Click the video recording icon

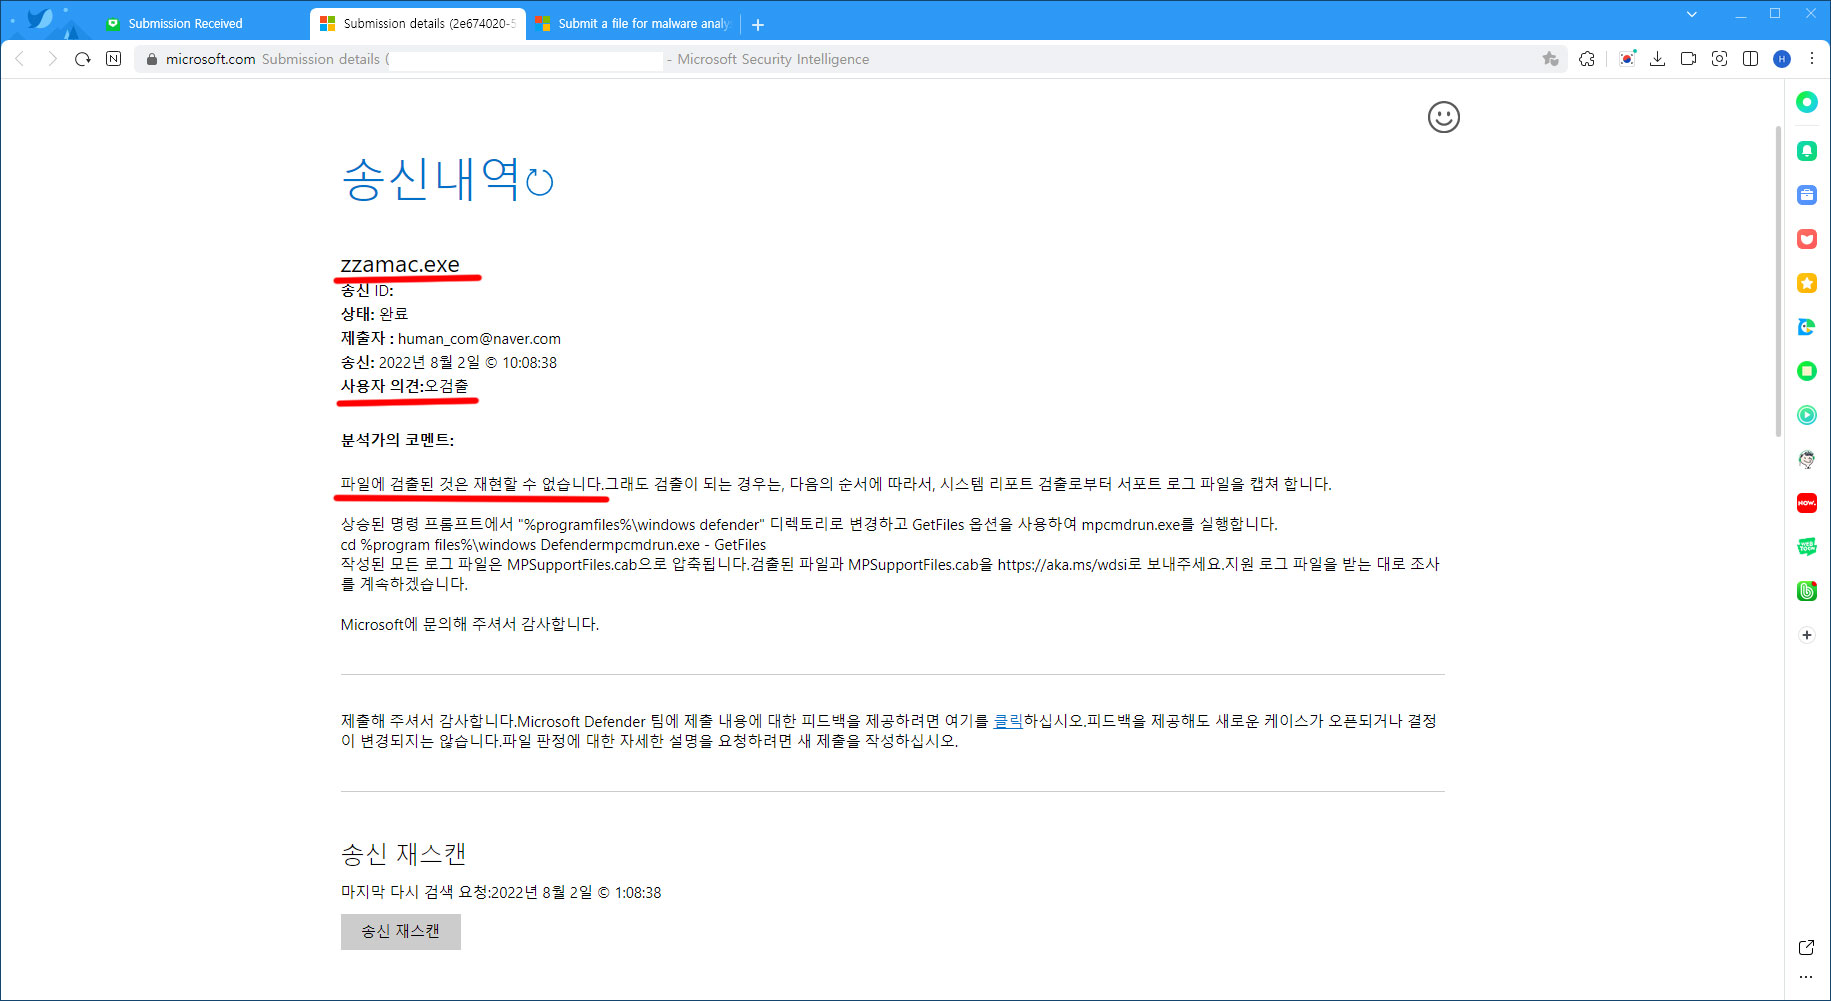click(x=1688, y=59)
